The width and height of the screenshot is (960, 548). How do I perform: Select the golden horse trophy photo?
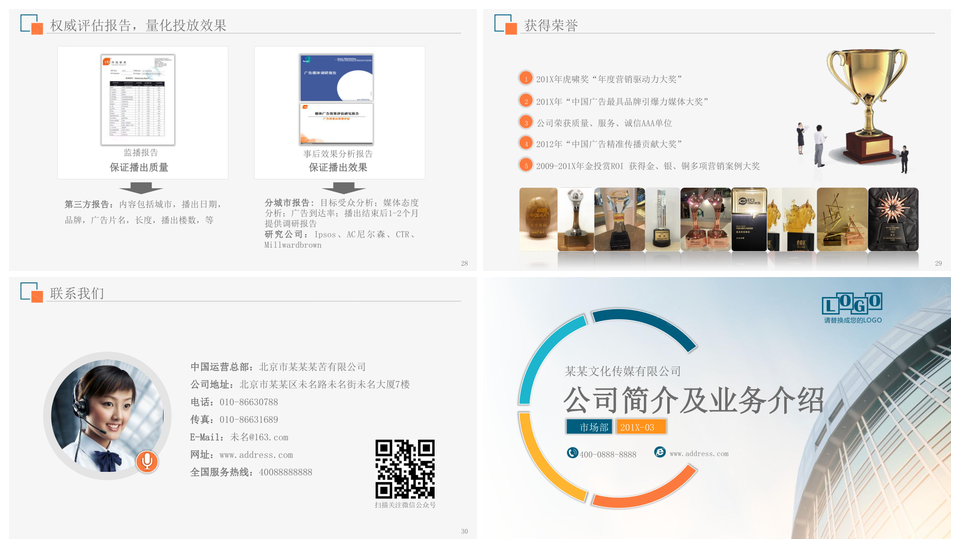(791, 219)
